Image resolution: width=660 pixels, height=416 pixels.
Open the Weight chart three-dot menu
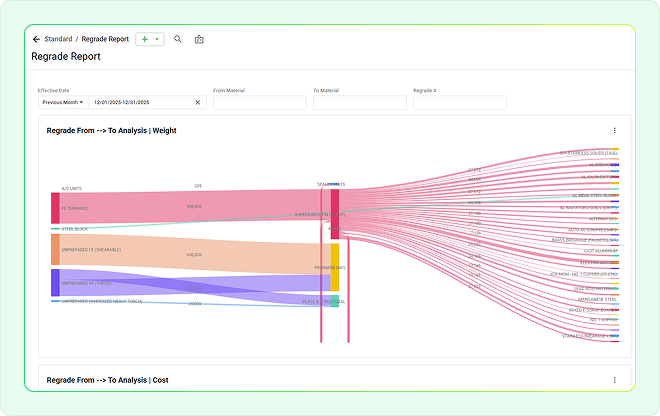pyautogui.click(x=614, y=130)
